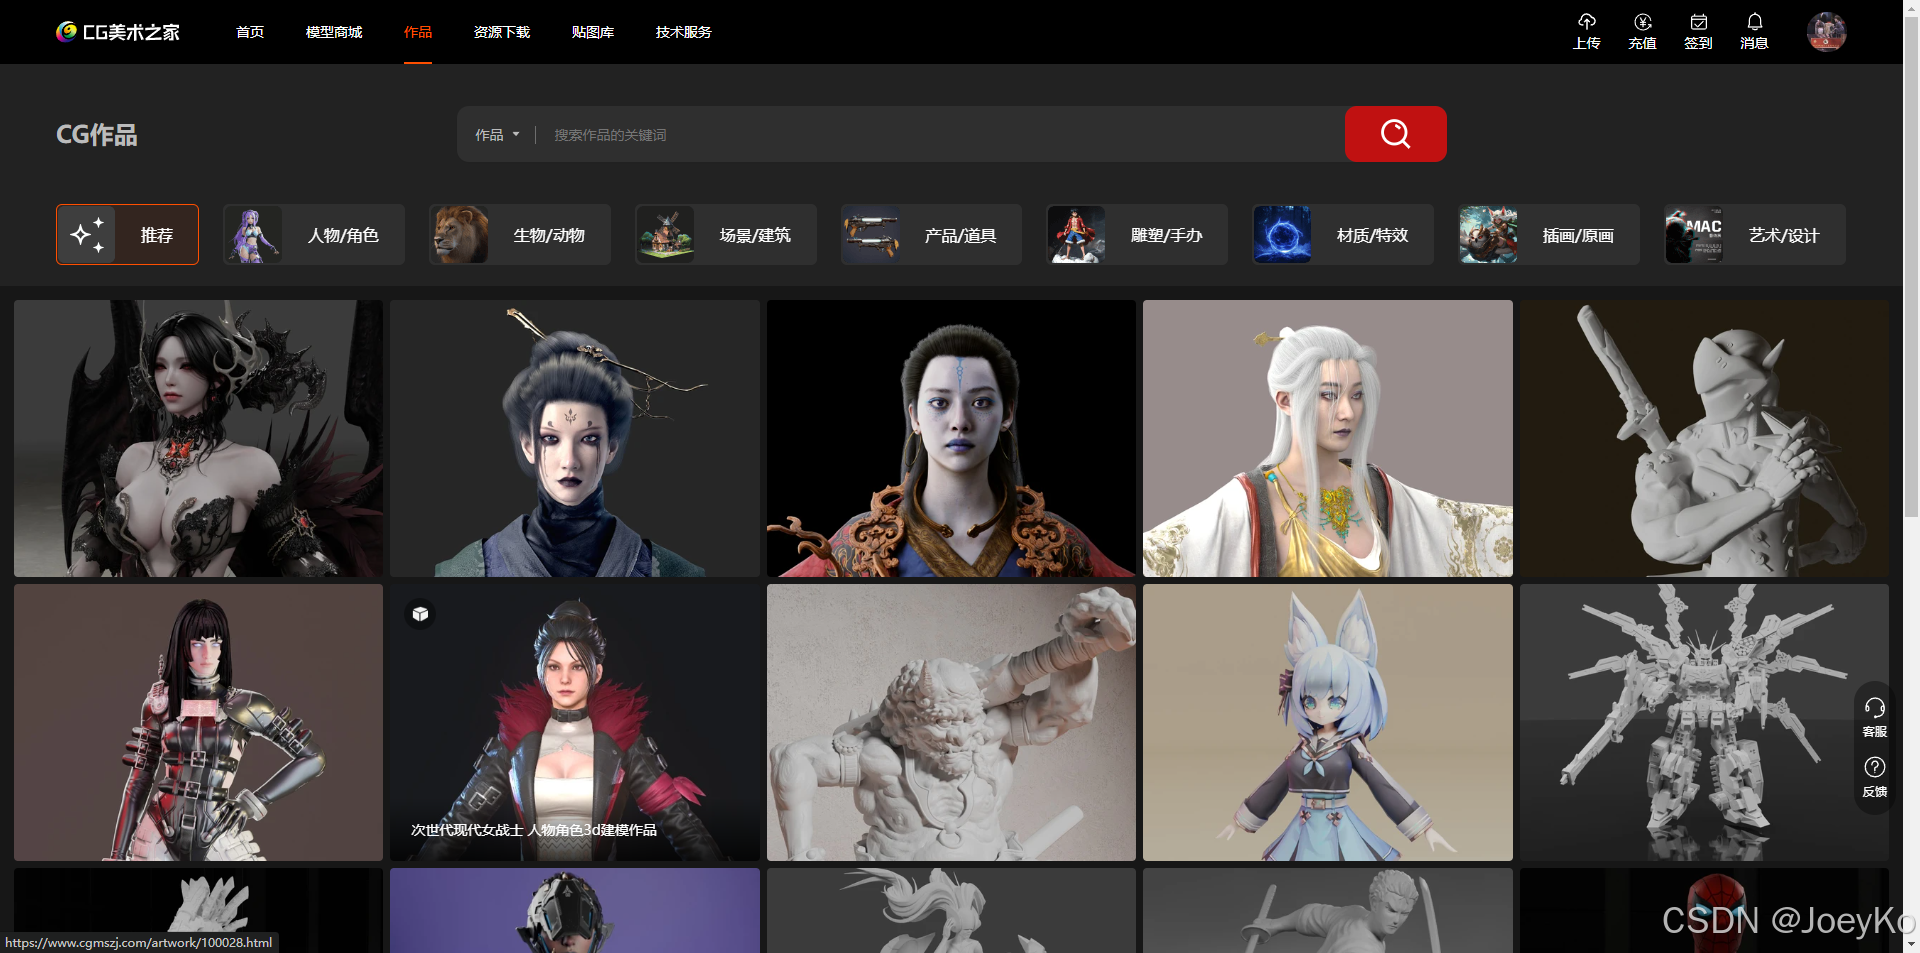
Task: Select the 场景/建筑 category
Action: click(726, 235)
